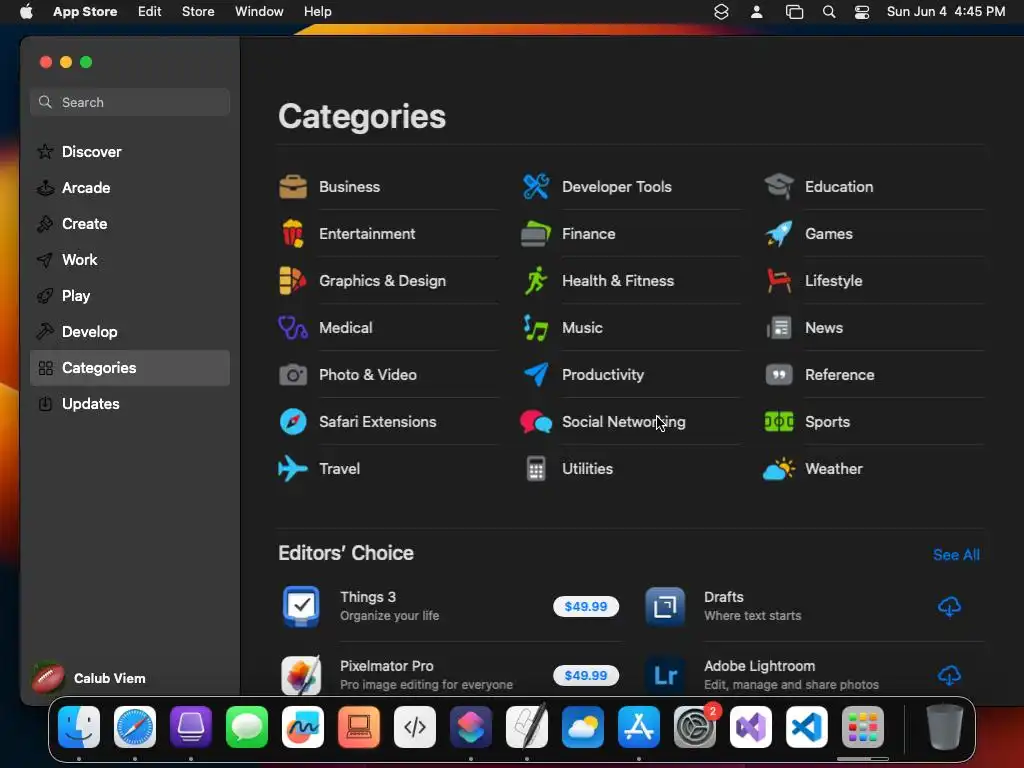Open the Productivity paper plane icon
The height and width of the screenshot is (768, 1024).
coord(536,375)
